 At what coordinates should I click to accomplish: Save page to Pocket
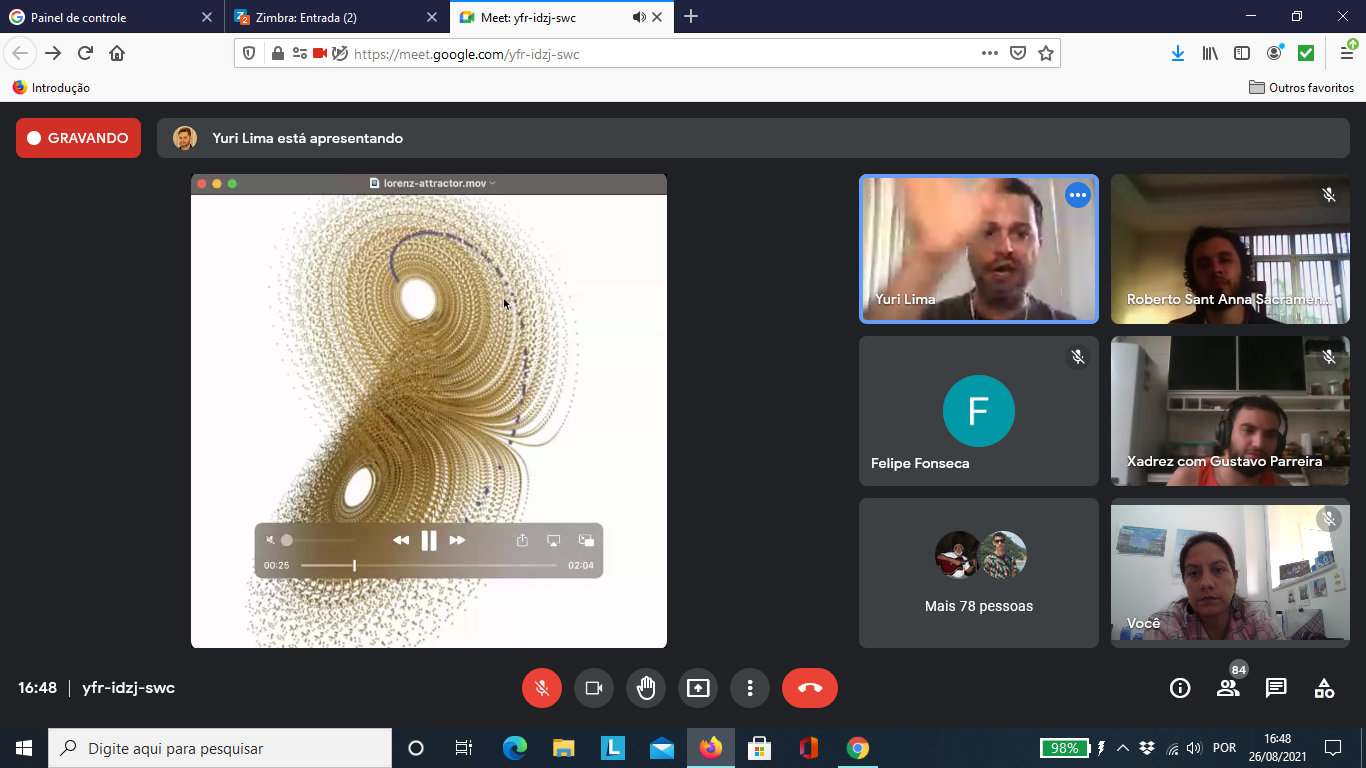click(x=1018, y=54)
